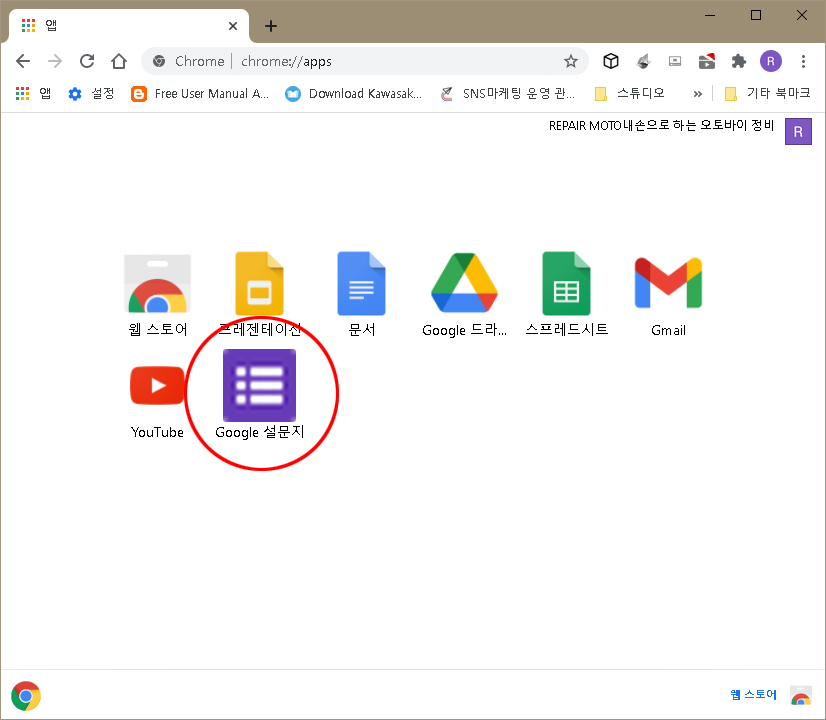826x720 pixels.
Task: Maximize the Chrome window
Action: 755,15
